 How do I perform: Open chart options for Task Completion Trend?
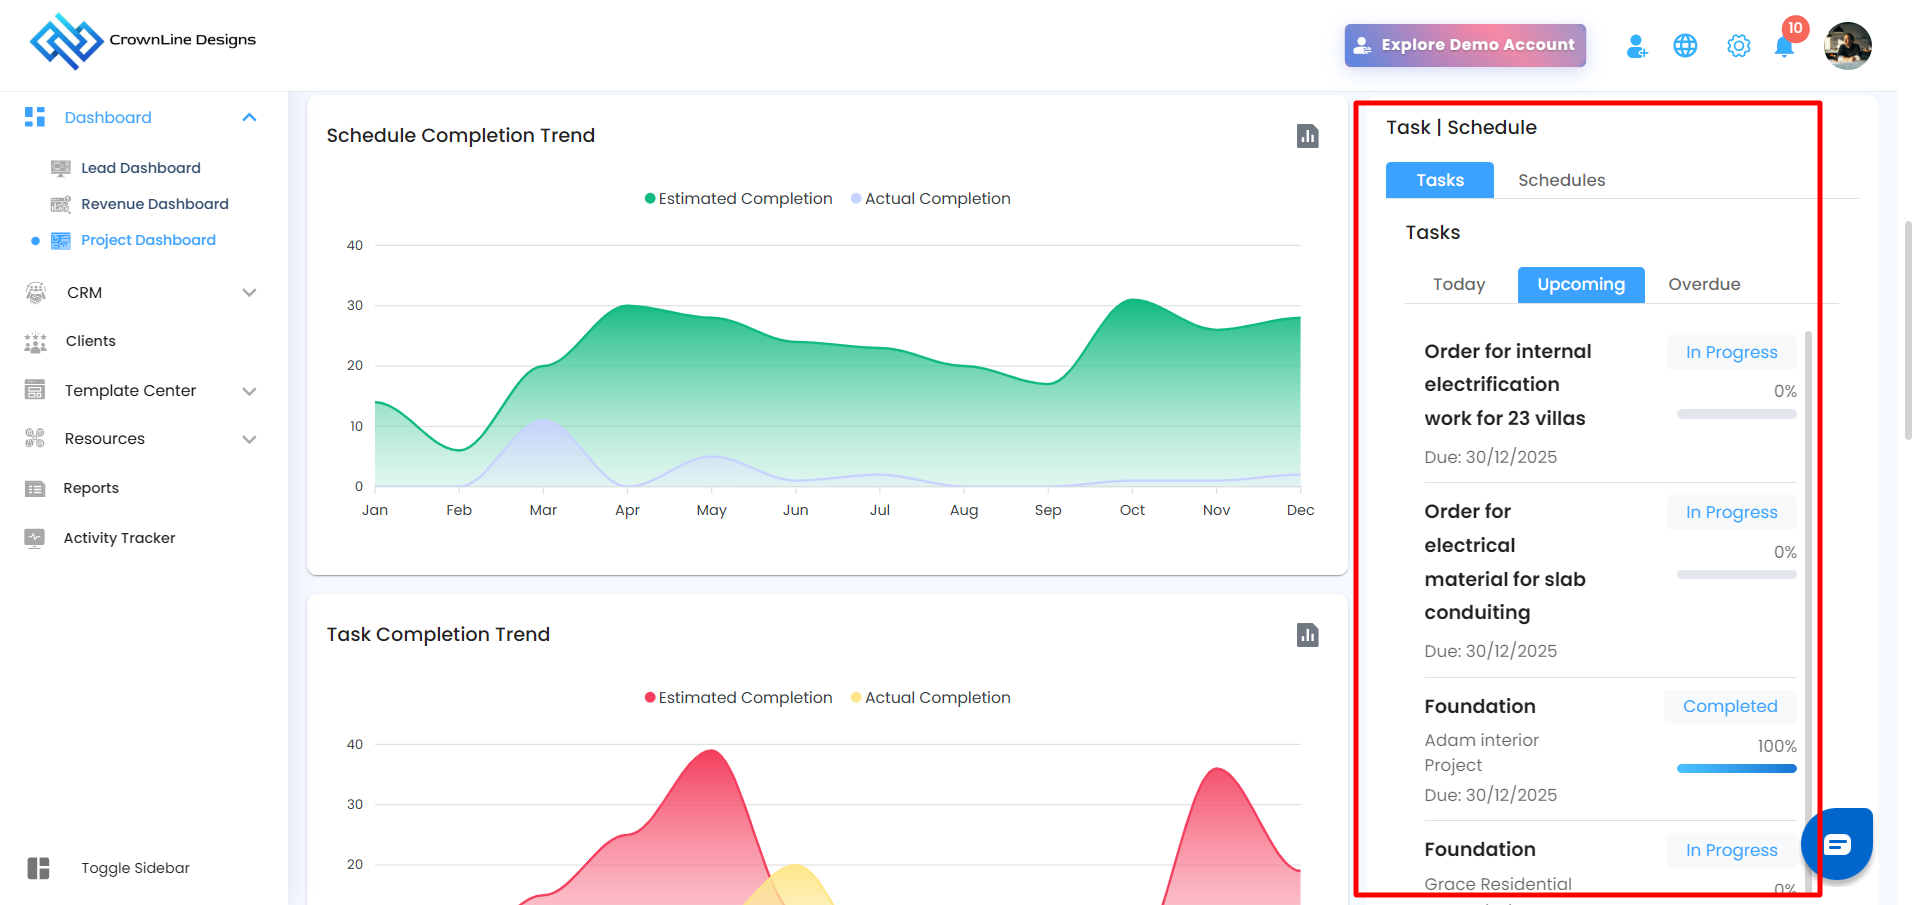pyautogui.click(x=1307, y=635)
